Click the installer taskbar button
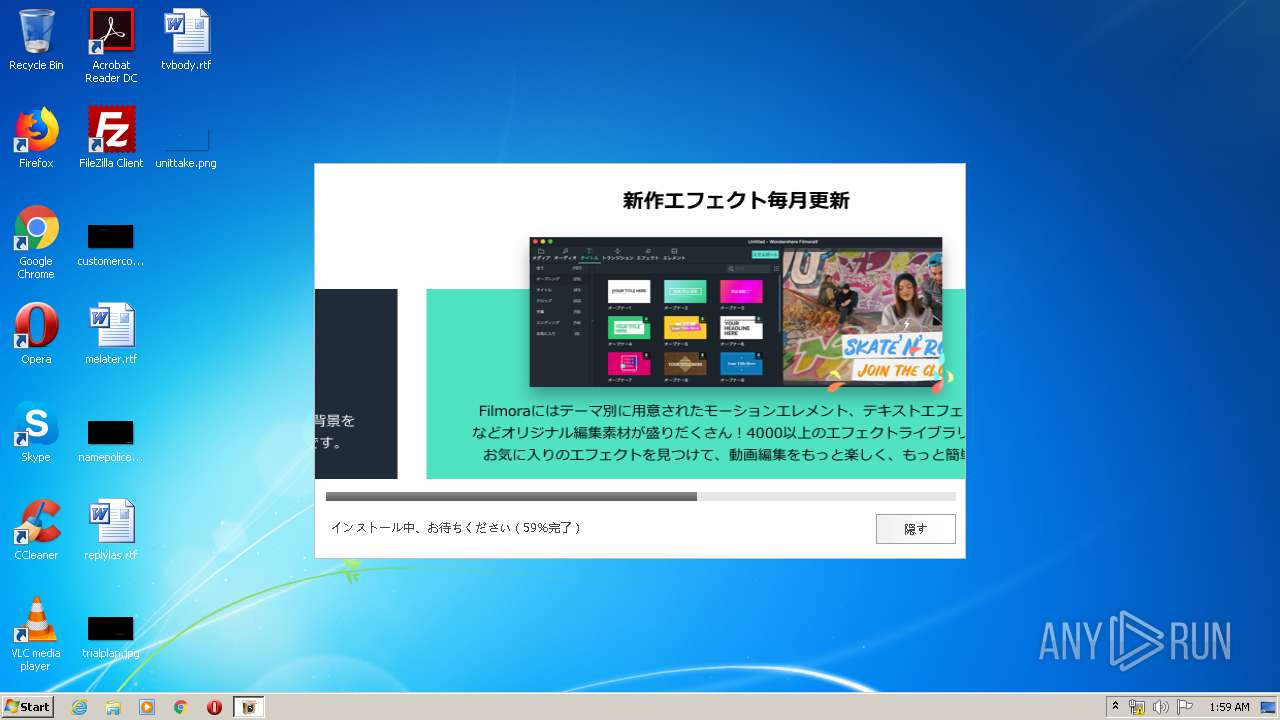The image size is (1280, 720). tap(249, 707)
